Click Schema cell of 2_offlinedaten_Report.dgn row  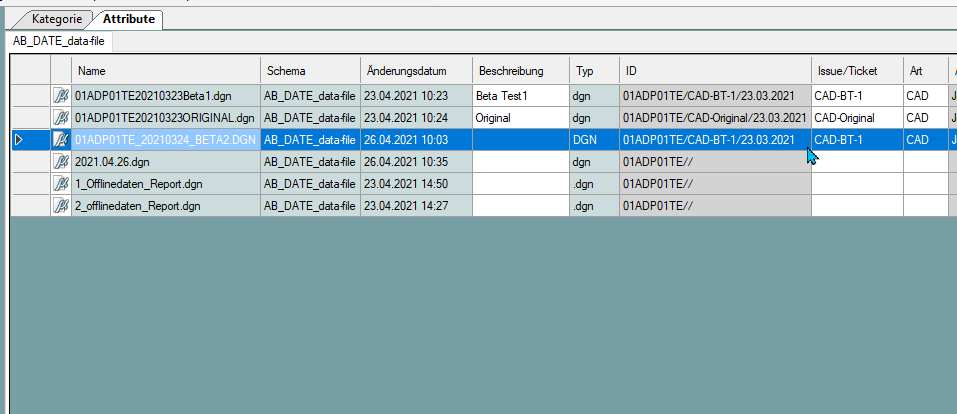tap(311, 206)
